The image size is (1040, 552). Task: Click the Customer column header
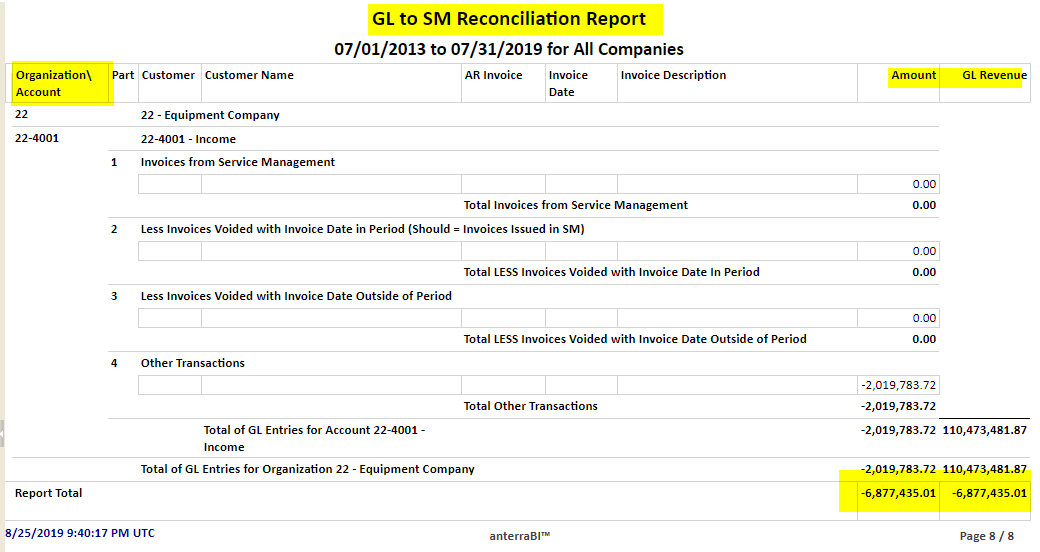pyautogui.click(x=168, y=75)
